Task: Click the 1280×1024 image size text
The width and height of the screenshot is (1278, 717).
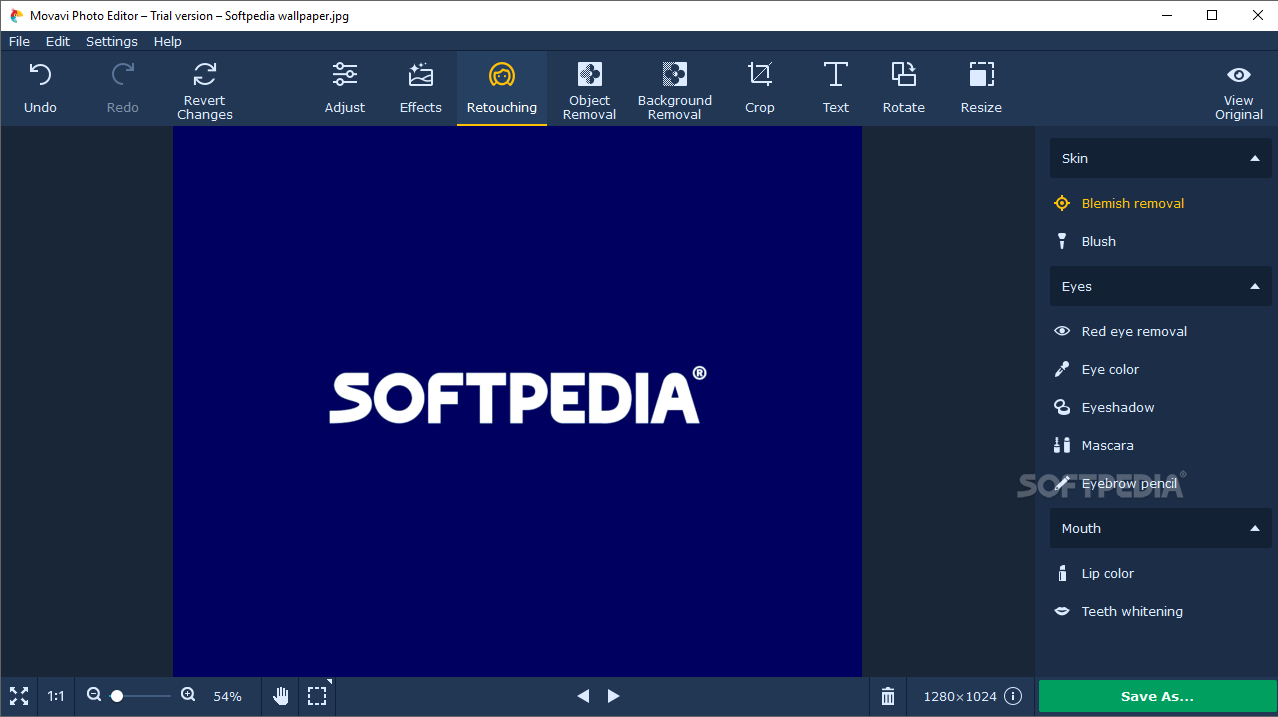Action: pos(960,696)
